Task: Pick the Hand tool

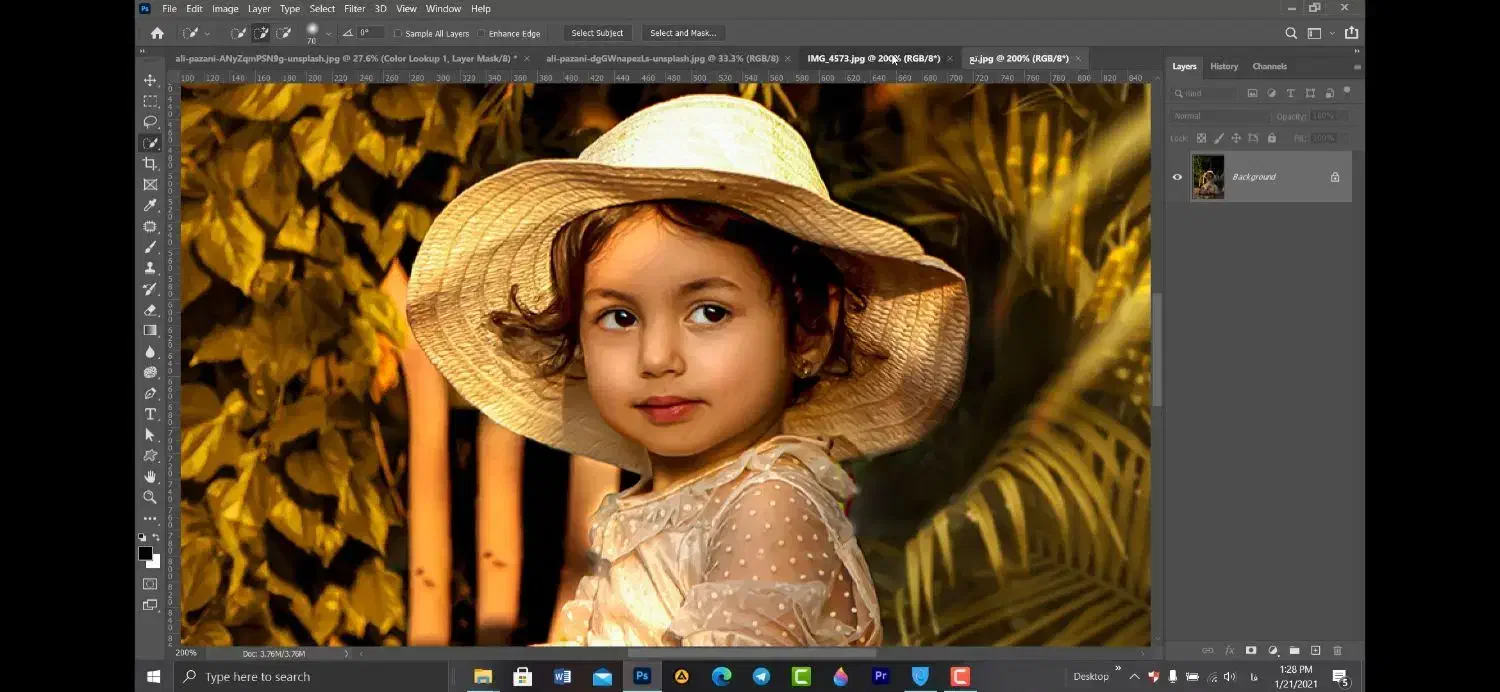Action: pos(151,476)
